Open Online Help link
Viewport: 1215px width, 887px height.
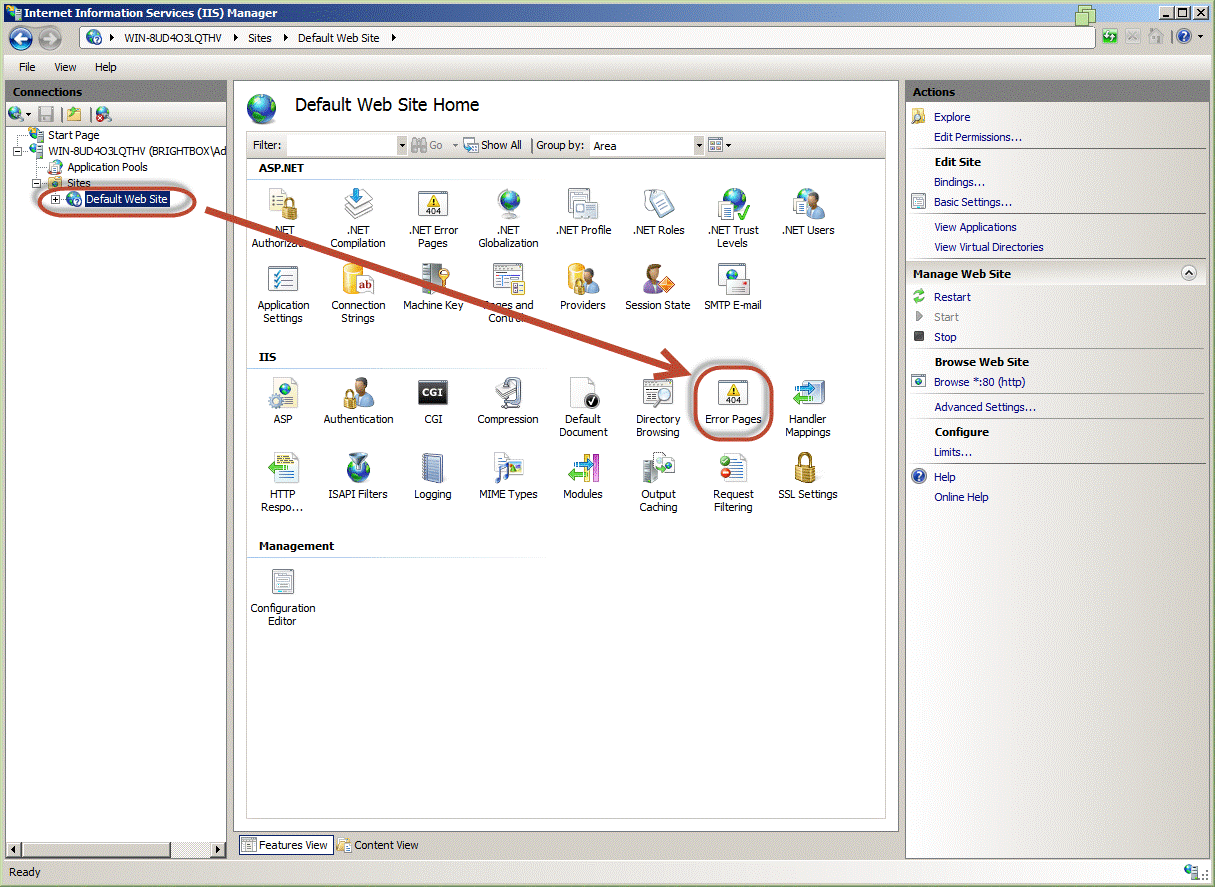click(961, 497)
